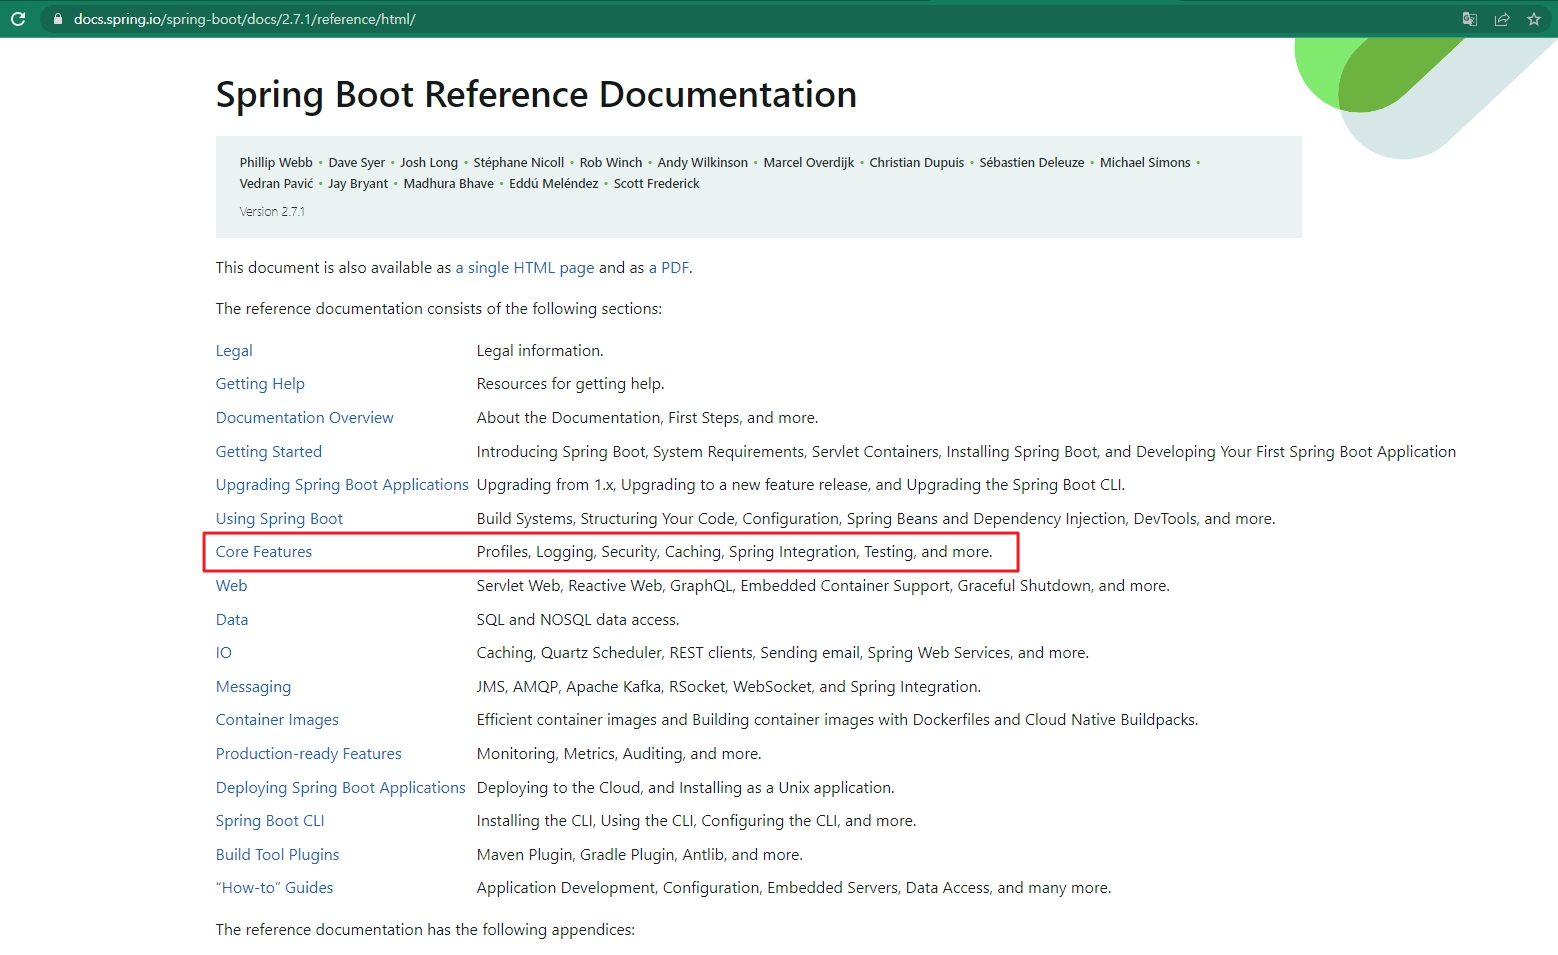1558x955 pixels.
Task: Open the IO section link
Action: pos(224,653)
